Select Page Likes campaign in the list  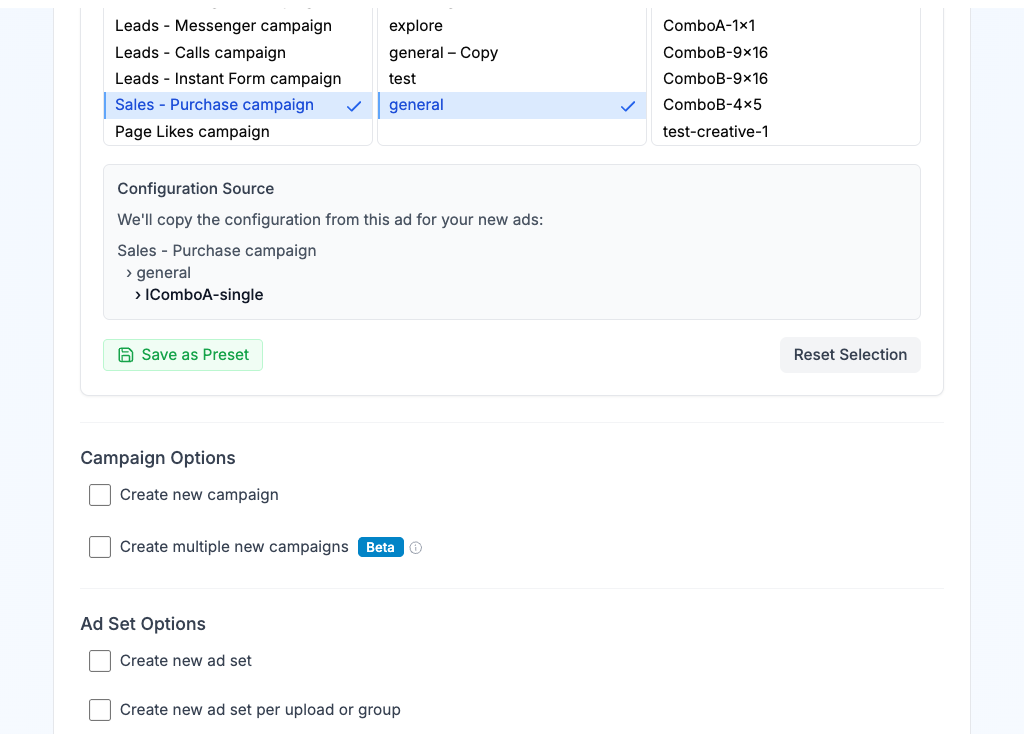click(x=192, y=132)
